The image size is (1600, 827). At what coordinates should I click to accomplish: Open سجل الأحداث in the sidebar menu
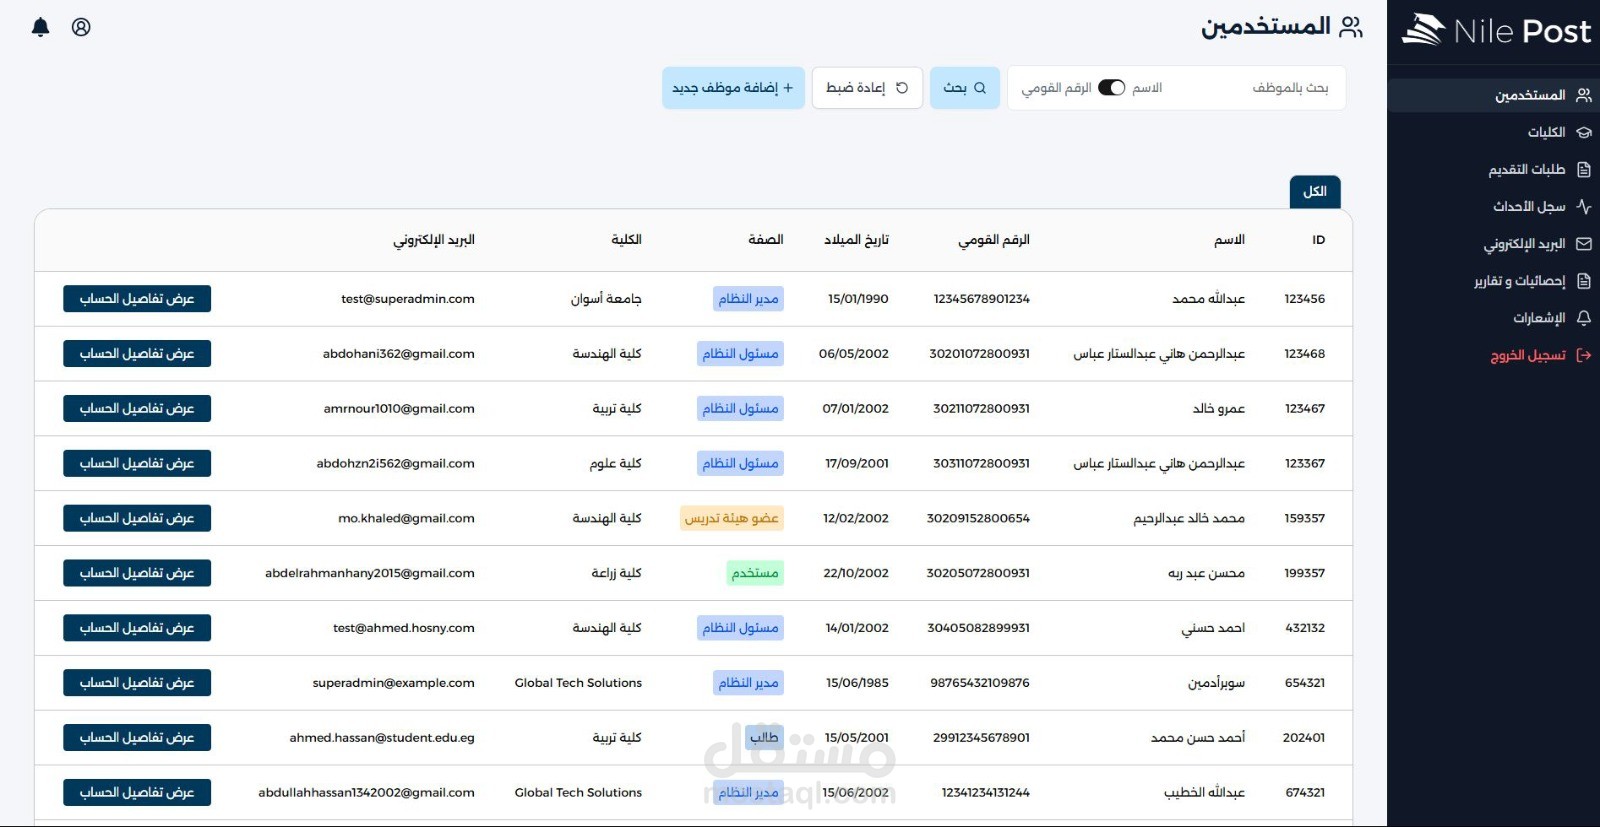pos(1494,206)
